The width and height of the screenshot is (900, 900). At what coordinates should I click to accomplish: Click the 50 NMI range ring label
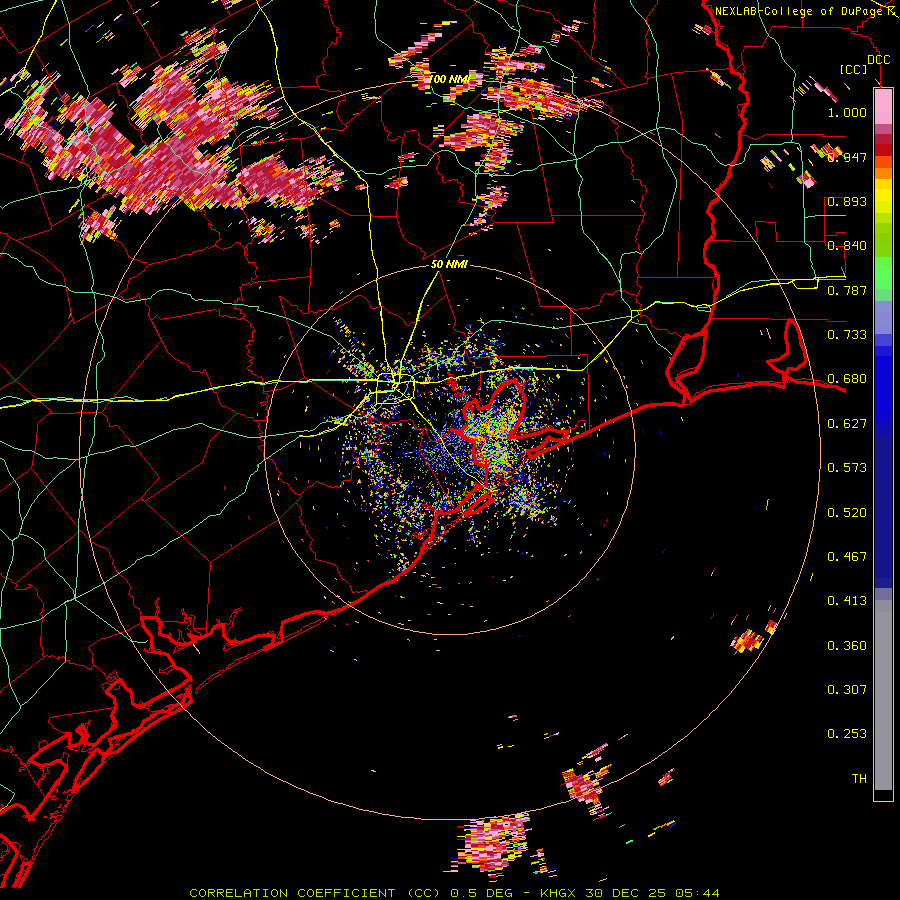[x=449, y=265]
